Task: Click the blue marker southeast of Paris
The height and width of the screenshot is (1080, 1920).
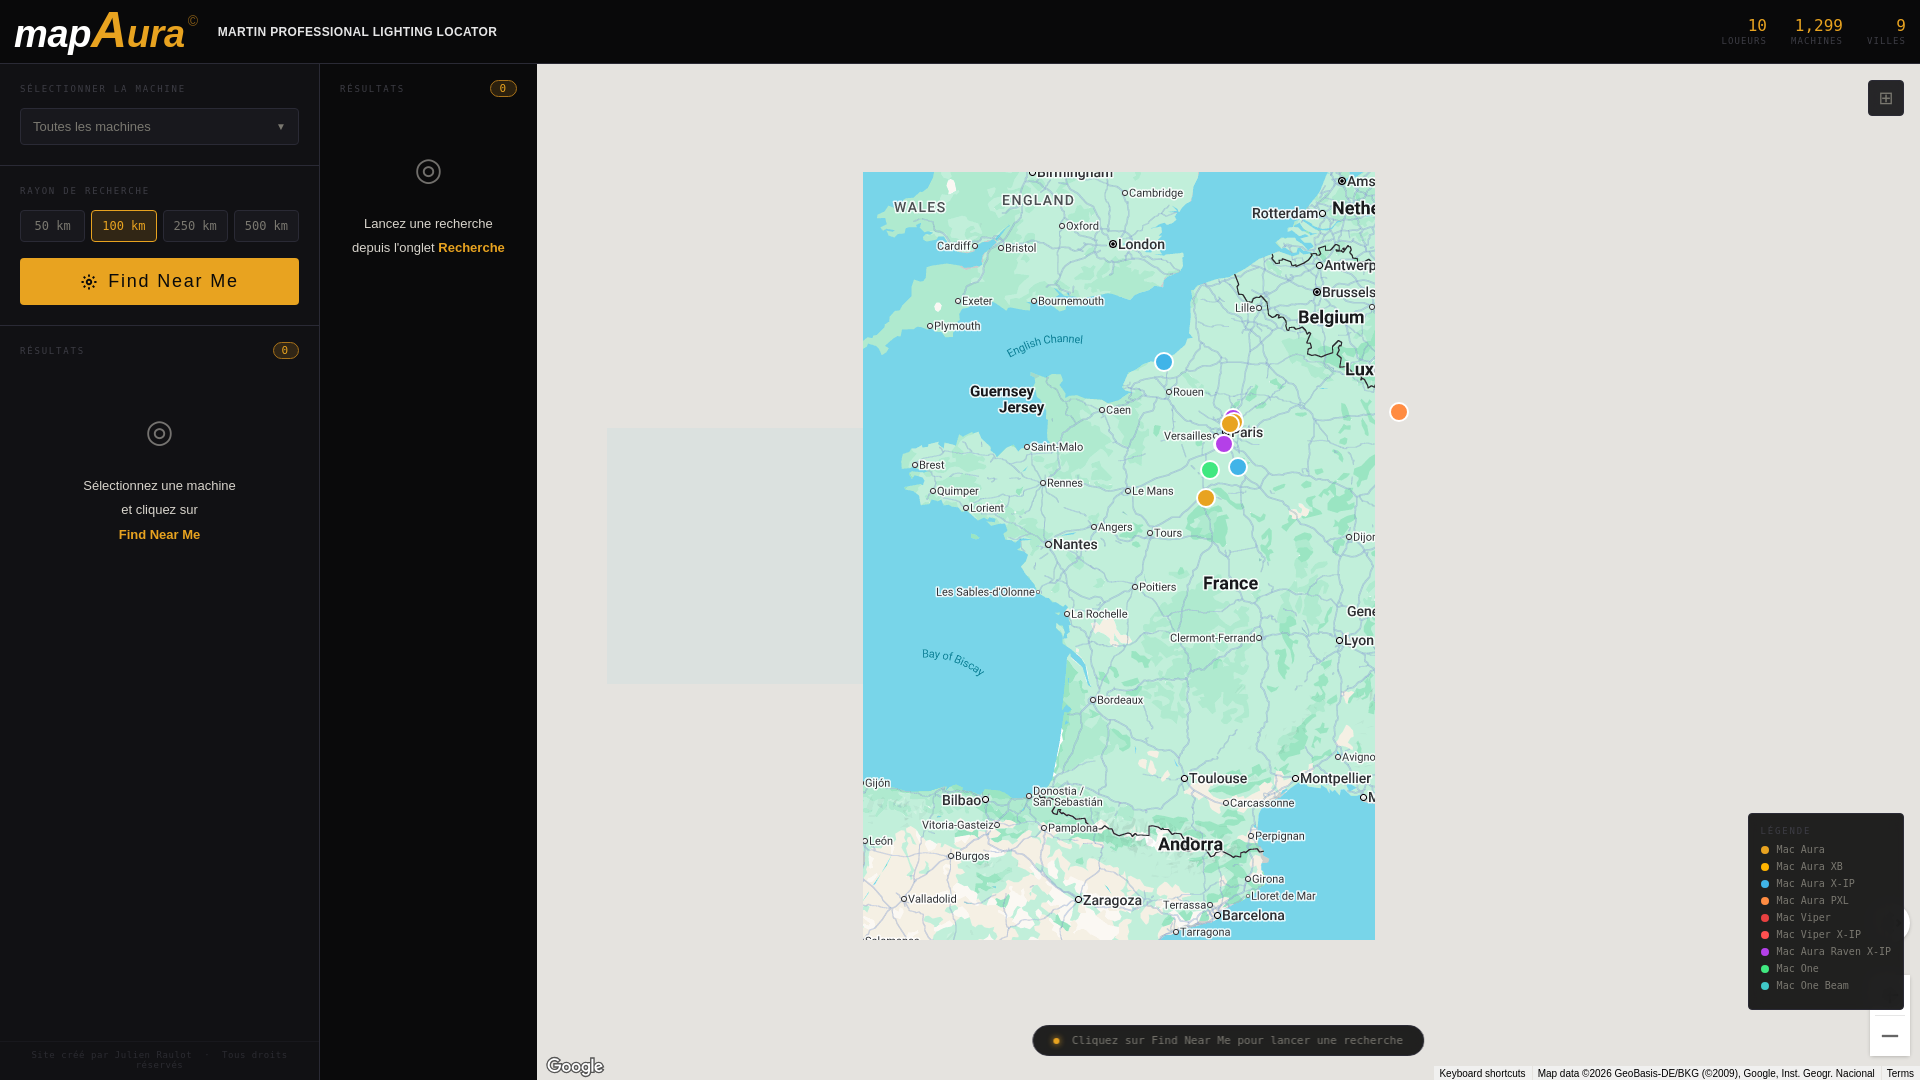Action: tap(1238, 467)
